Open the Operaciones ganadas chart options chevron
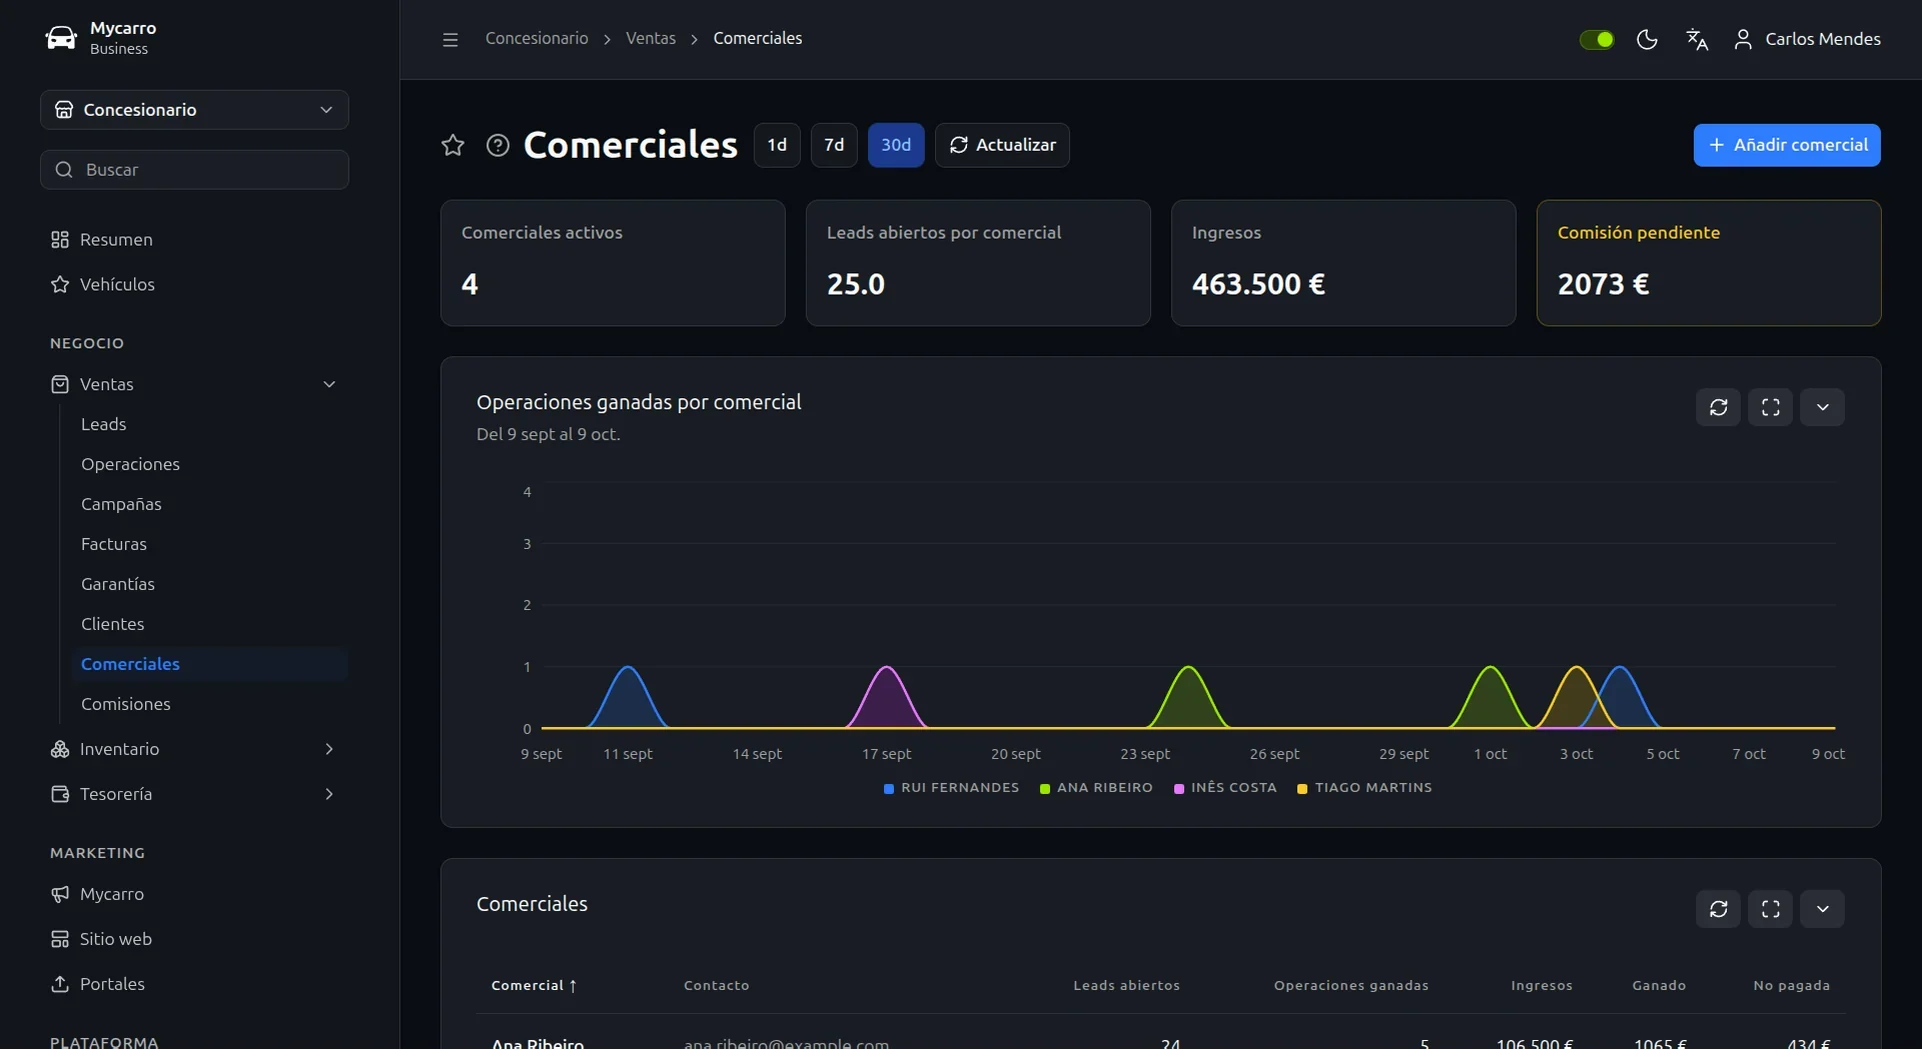 tap(1822, 407)
